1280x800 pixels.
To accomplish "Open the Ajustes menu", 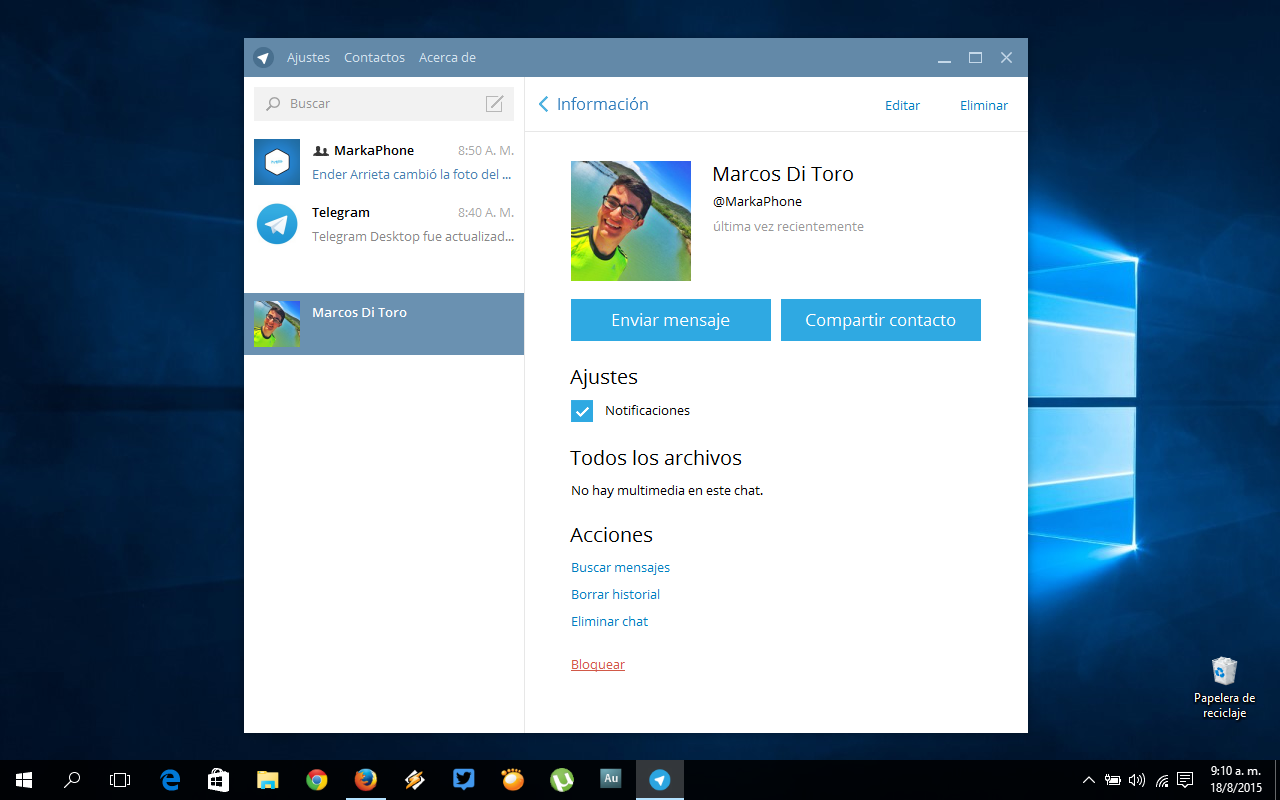I will coord(308,58).
